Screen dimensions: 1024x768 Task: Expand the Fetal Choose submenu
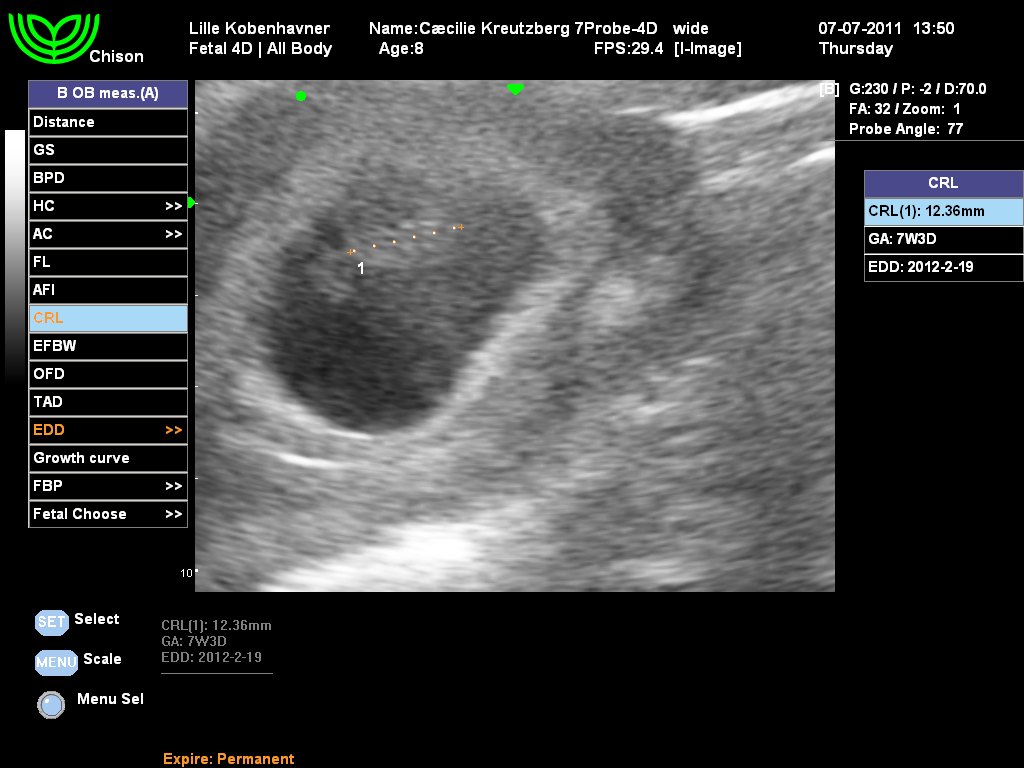173,514
